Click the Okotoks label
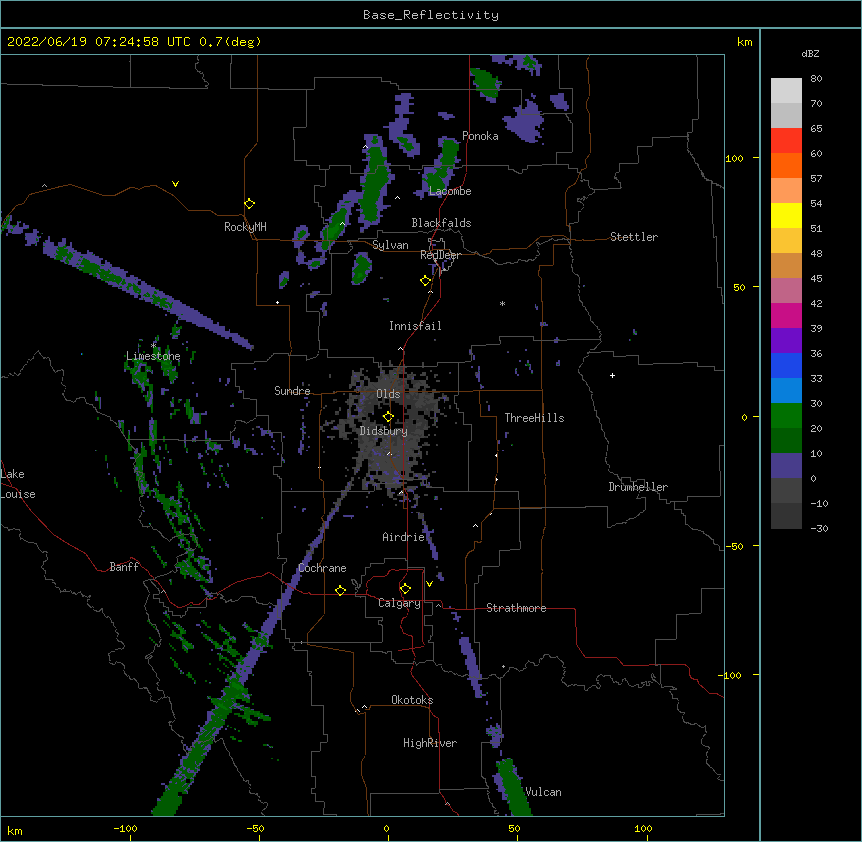 [412, 700]
